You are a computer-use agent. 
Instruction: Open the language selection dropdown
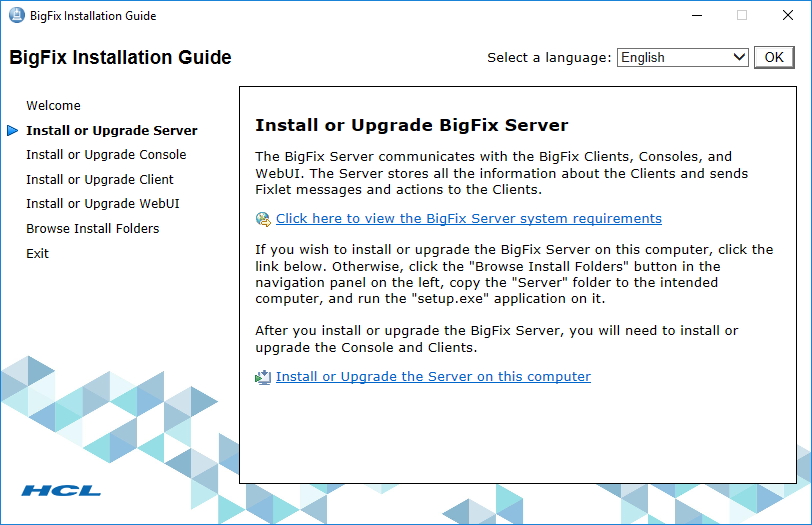click(x=682, y=57)
